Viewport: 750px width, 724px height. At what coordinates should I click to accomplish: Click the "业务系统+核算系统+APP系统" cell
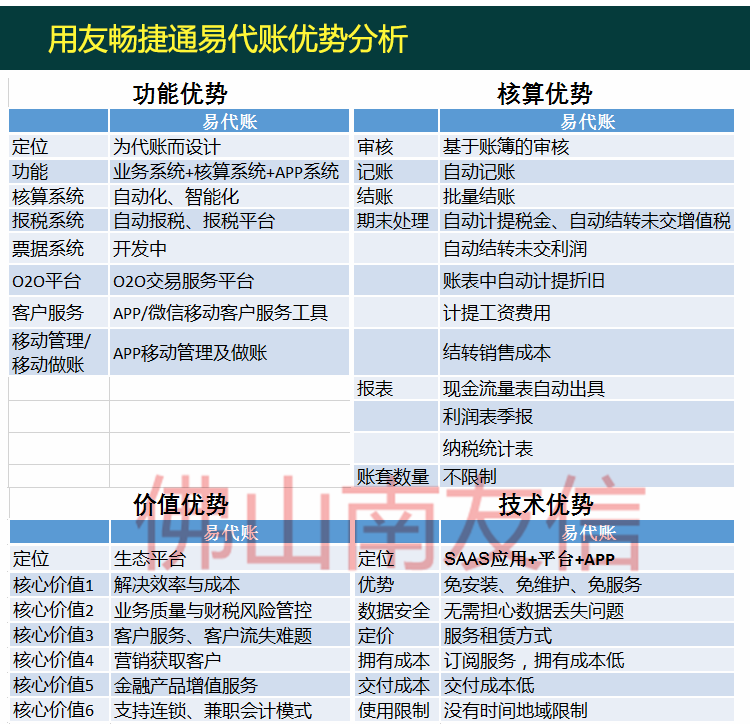tap(229, 172)
